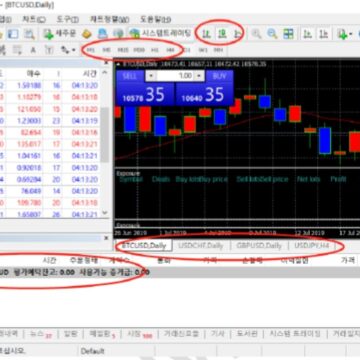Switch chart to line chart type
Image resolution: width=360 pixels, height=360 pixels.
click(x=237, y=33)
